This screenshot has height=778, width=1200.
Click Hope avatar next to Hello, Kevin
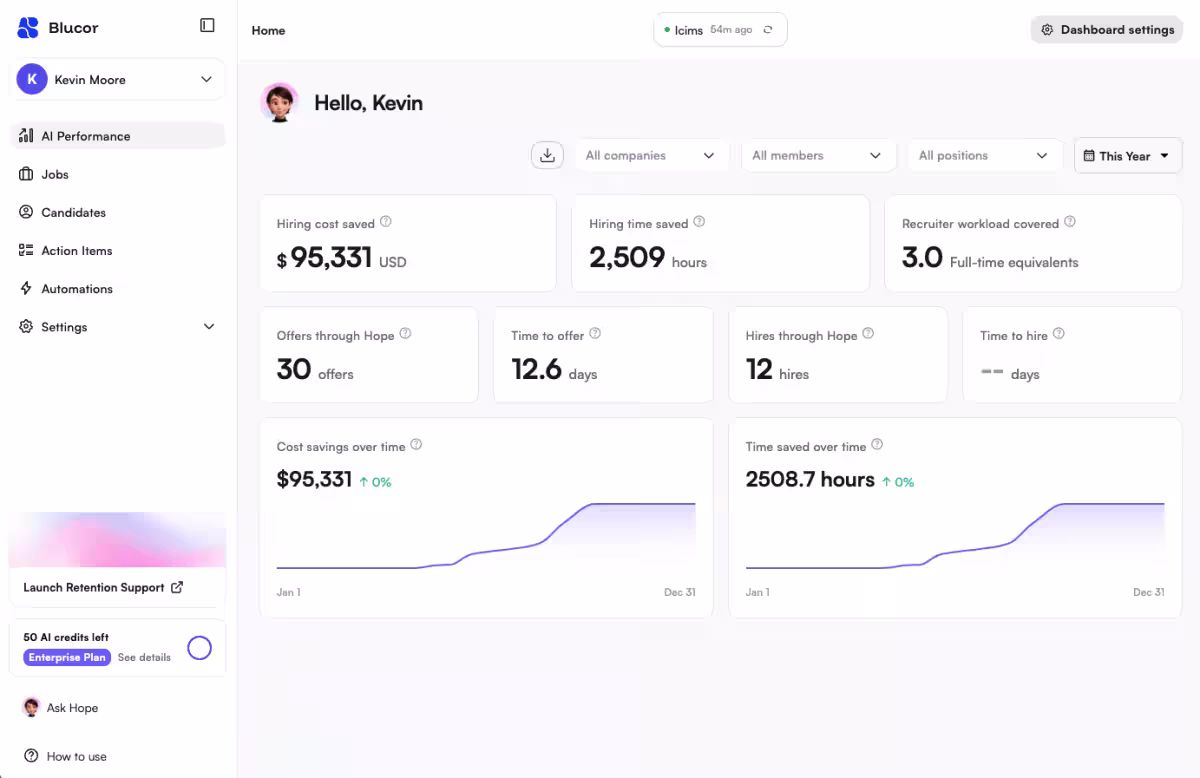(x=280, y=102)
